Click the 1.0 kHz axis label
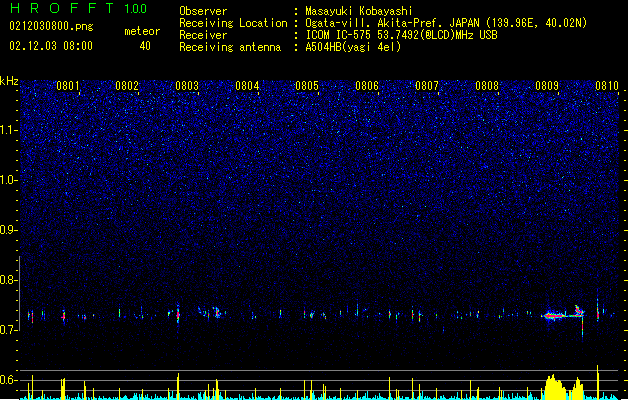Image resolution: width=629 pixels, height=400 pixels. tap(9, 180)
